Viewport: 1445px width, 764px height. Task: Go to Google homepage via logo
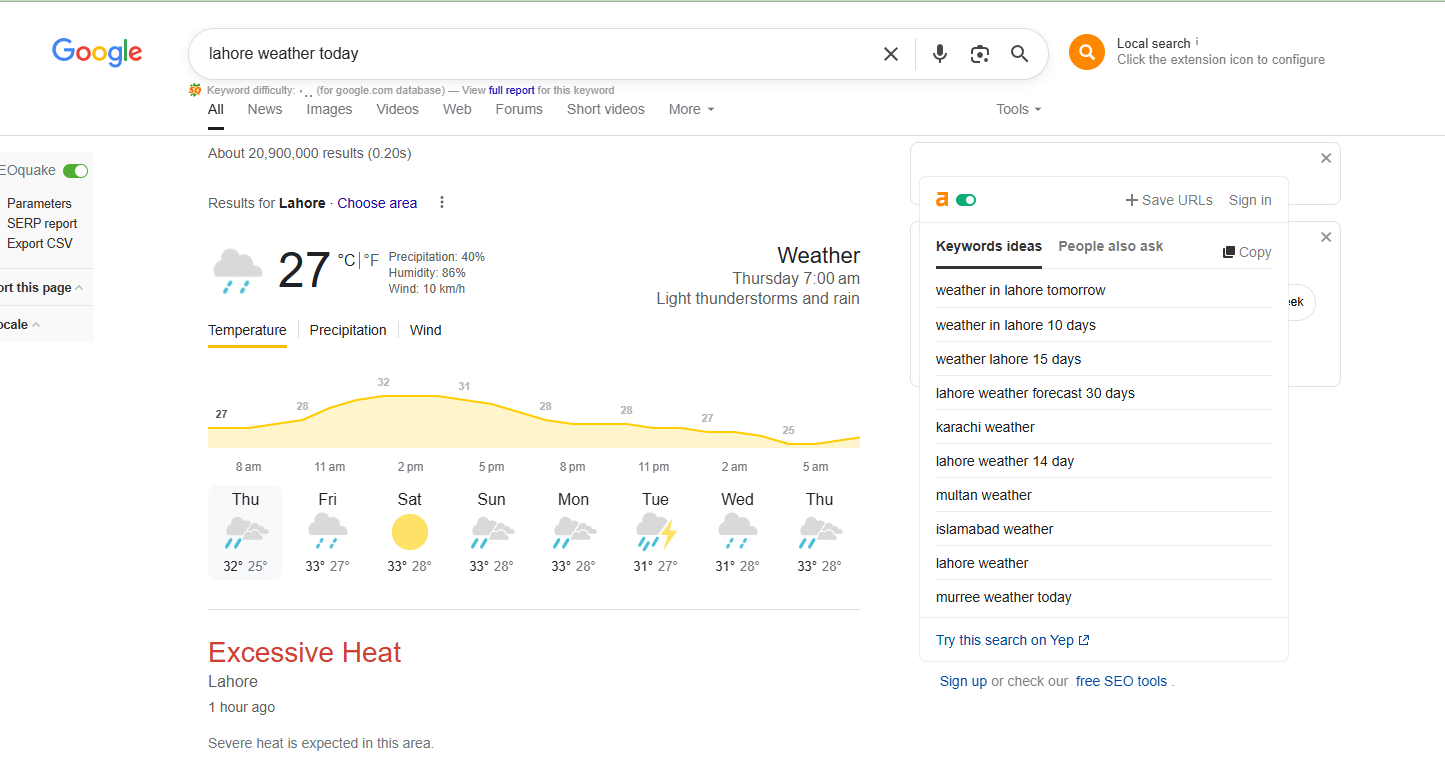[x=97, y=52]
